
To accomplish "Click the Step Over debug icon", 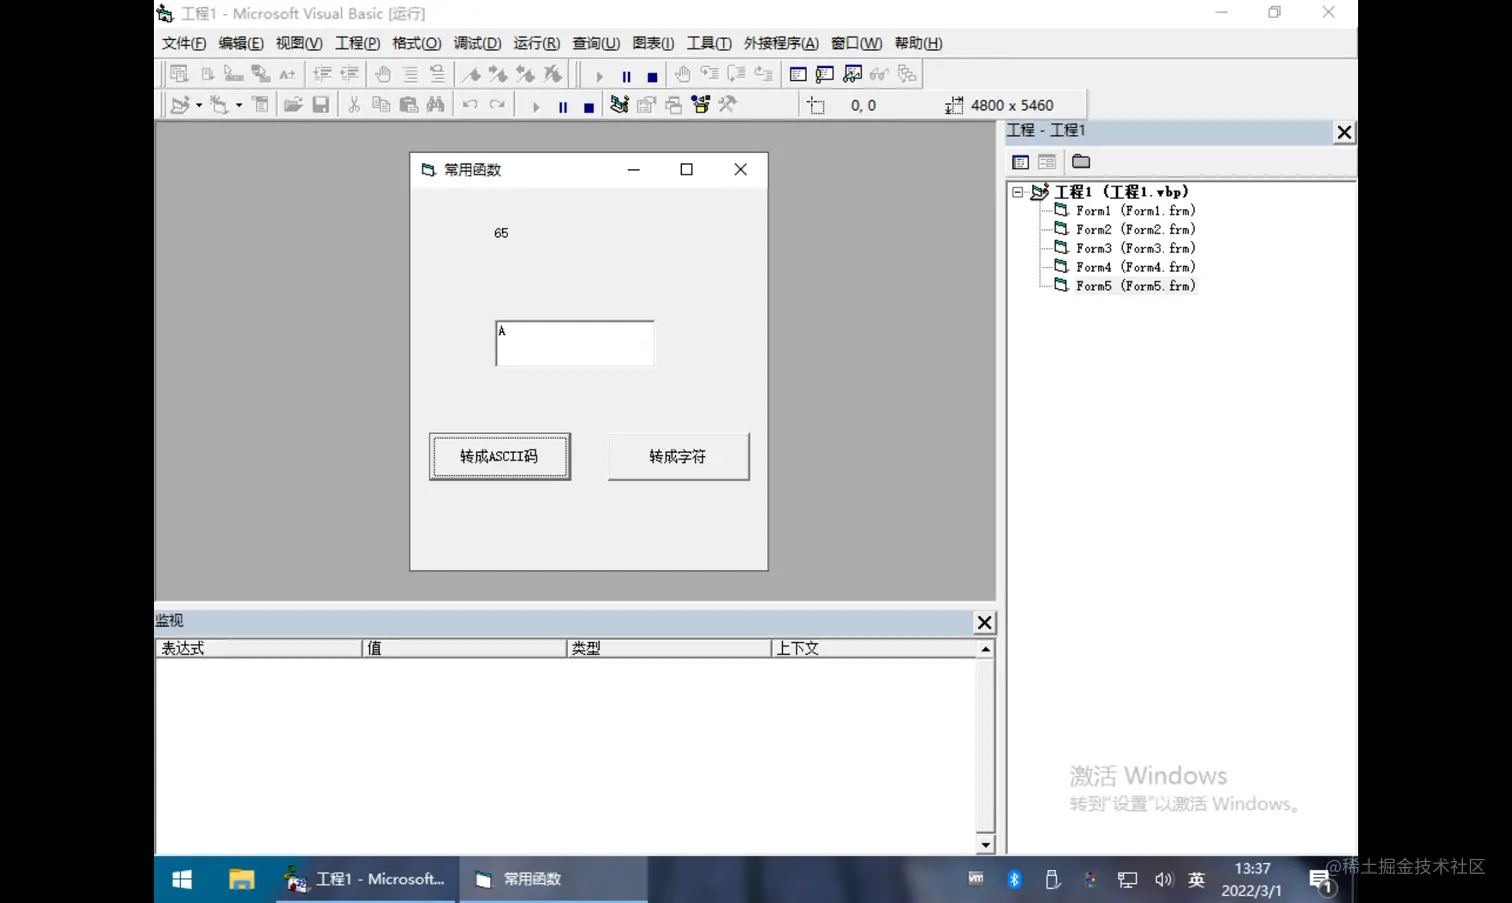I will coord(736,74).
